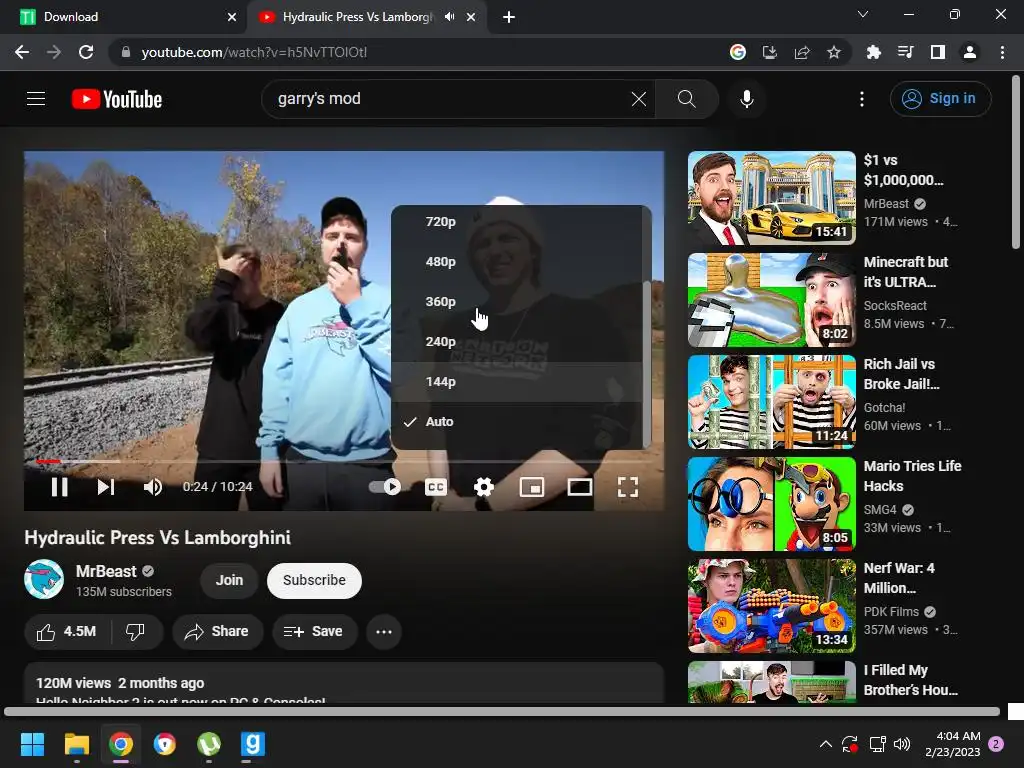Like the video with 4.5M likes

67,632
